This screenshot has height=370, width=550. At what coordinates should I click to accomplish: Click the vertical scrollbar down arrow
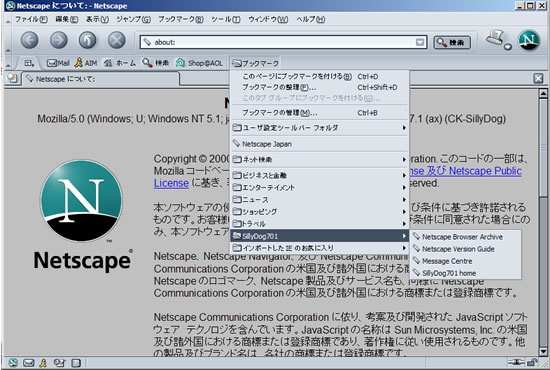coord(543,351)
